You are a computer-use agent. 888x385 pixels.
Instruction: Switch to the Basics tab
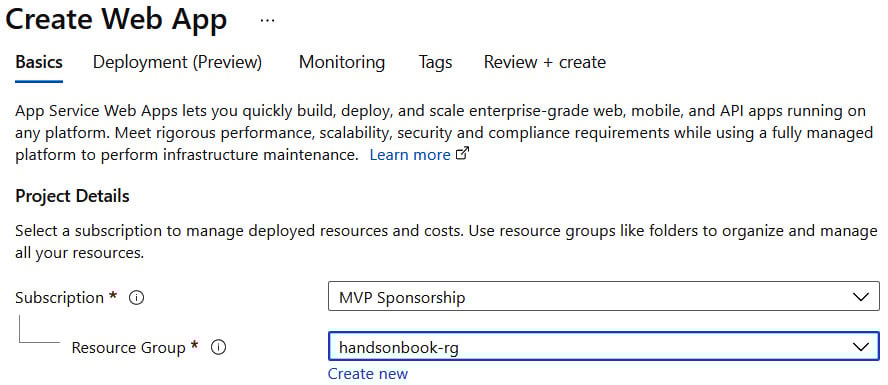point(39,62)
